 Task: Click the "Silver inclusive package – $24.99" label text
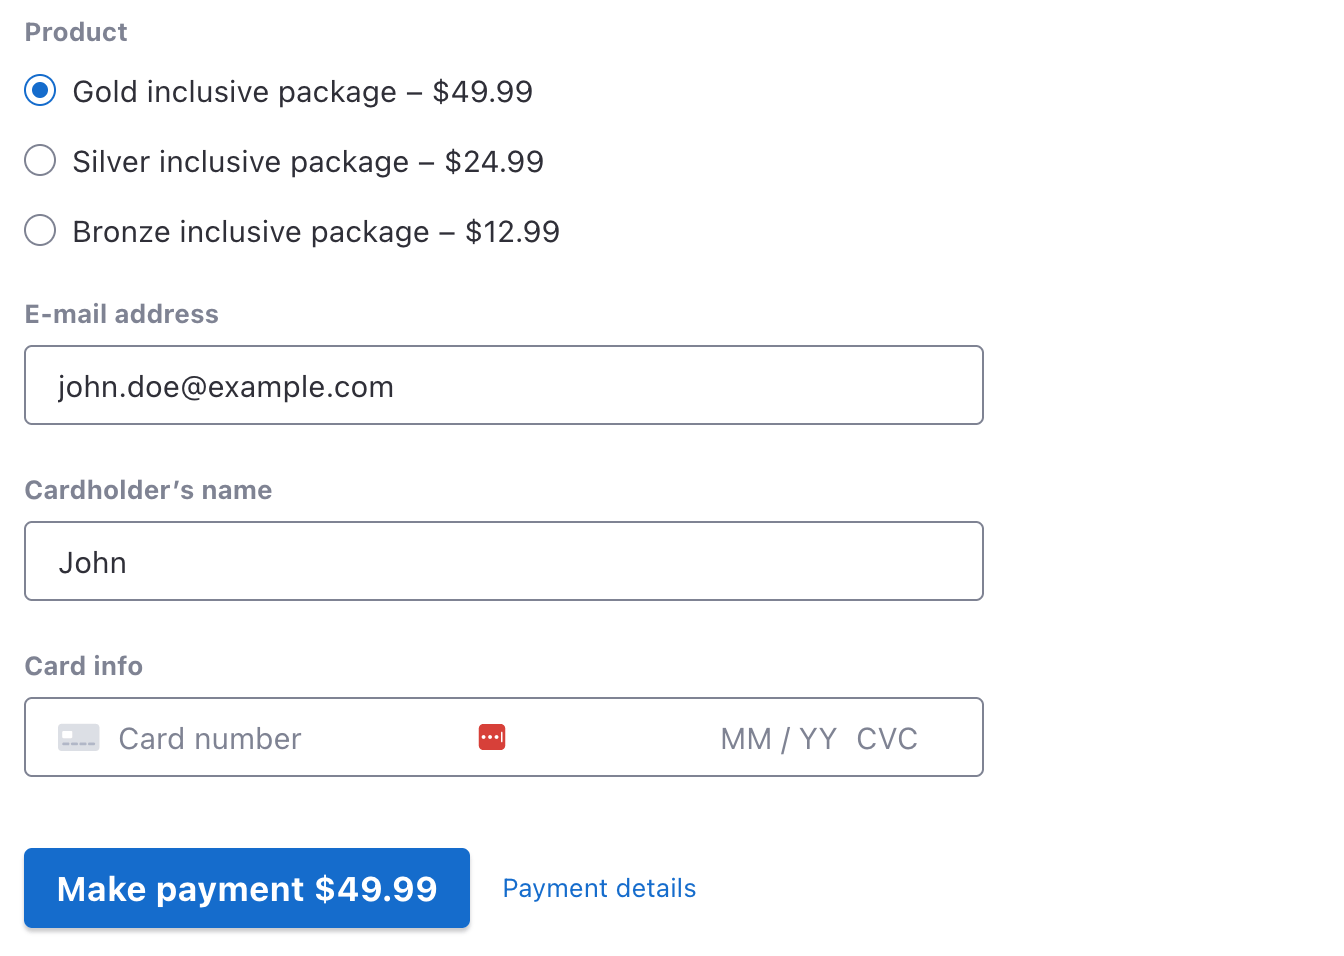[x=308, y=162]
